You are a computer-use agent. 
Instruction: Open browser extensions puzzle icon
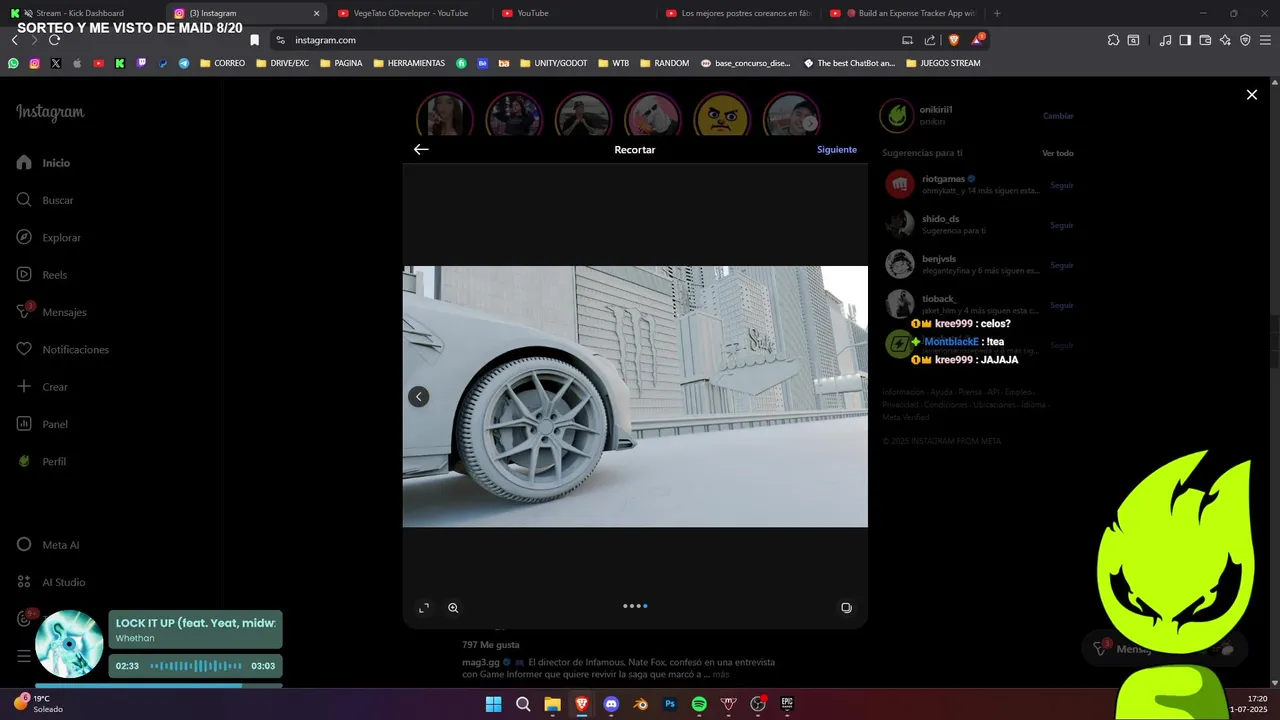coord(1113,40)
